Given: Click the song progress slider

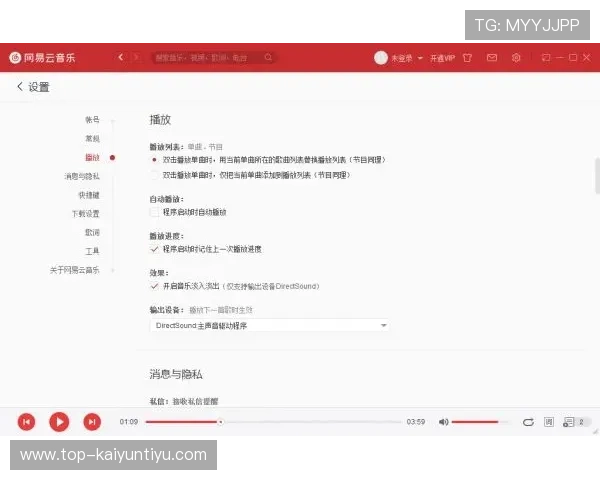Looking at the screenshot, I should [273, 422].
